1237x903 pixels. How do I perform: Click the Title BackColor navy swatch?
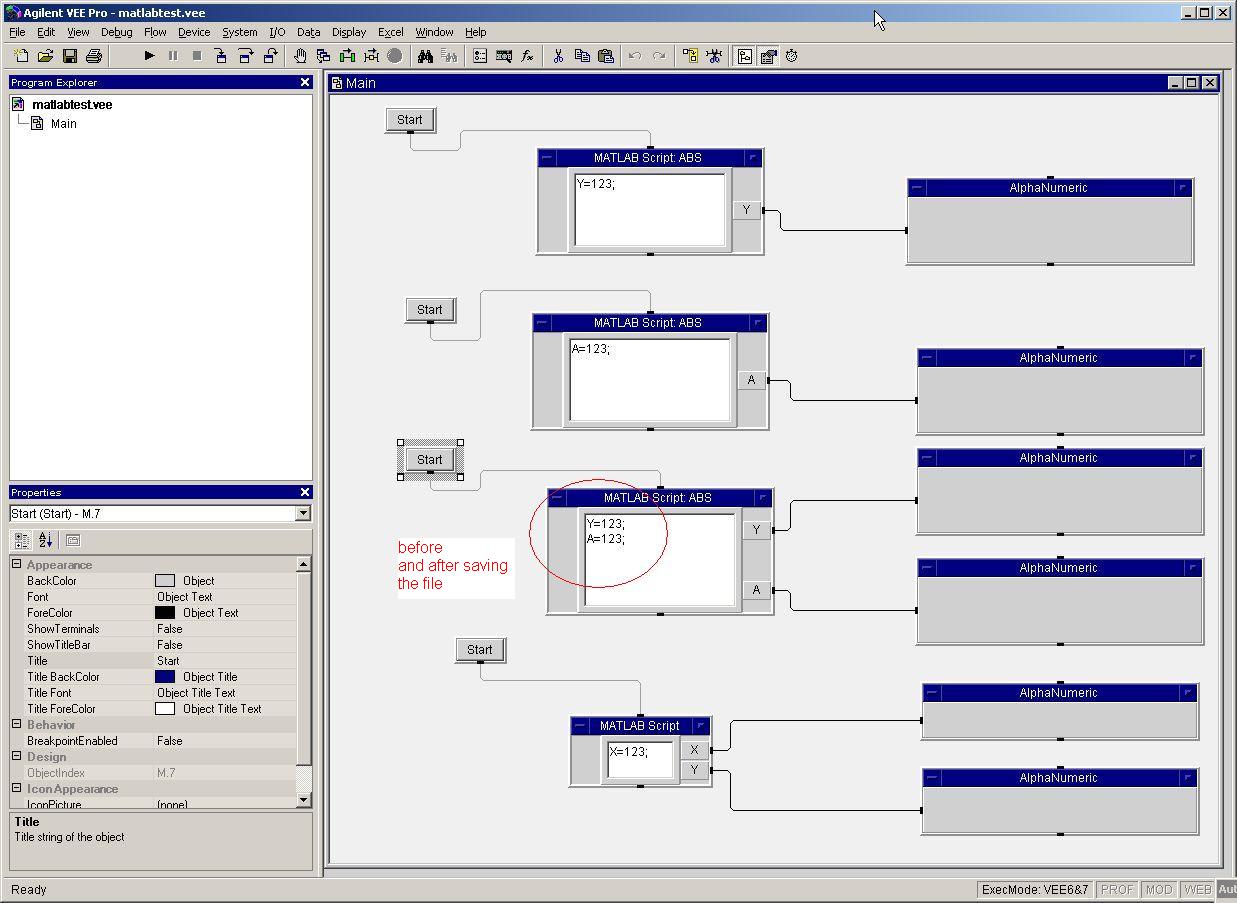point(165,677)
